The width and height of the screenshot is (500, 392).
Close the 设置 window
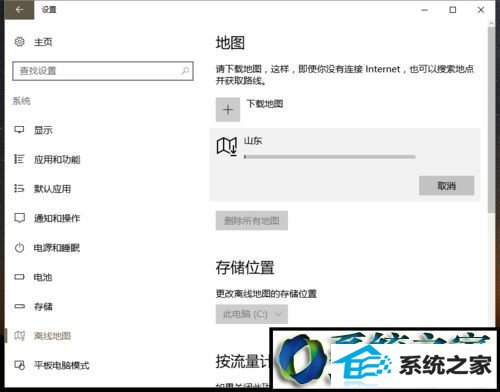pos(481,10)
